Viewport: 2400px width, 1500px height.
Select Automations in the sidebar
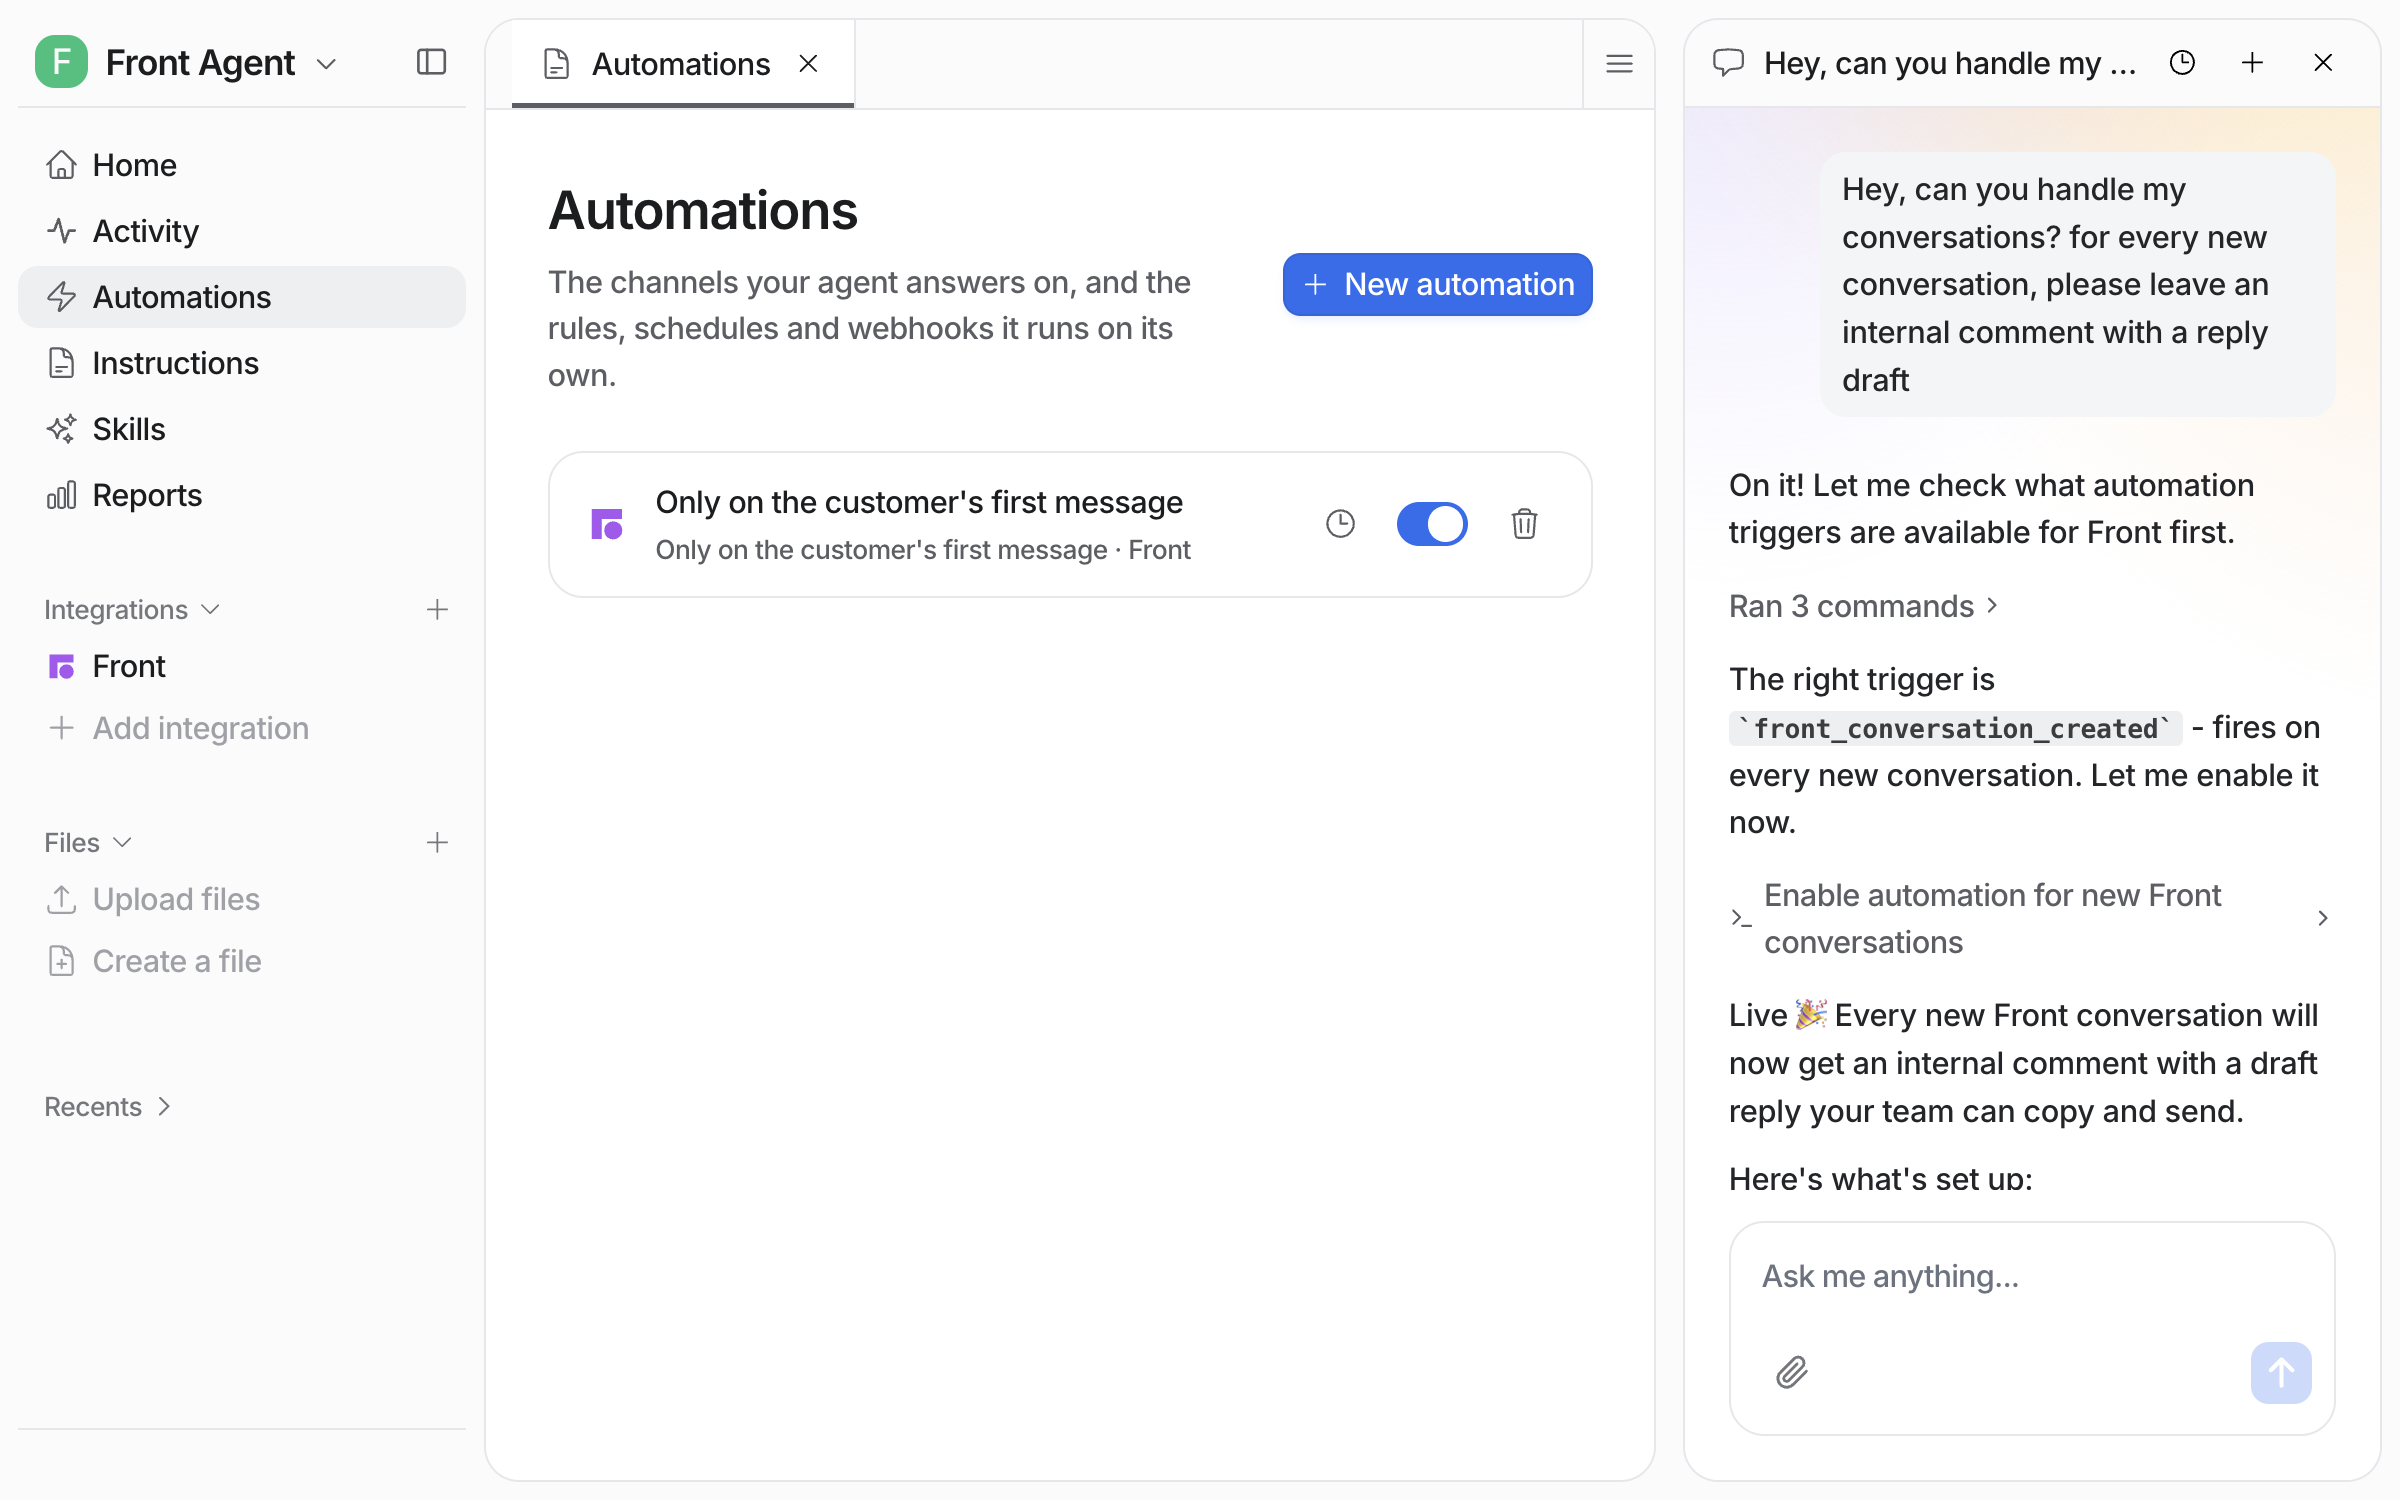[242, 297]
